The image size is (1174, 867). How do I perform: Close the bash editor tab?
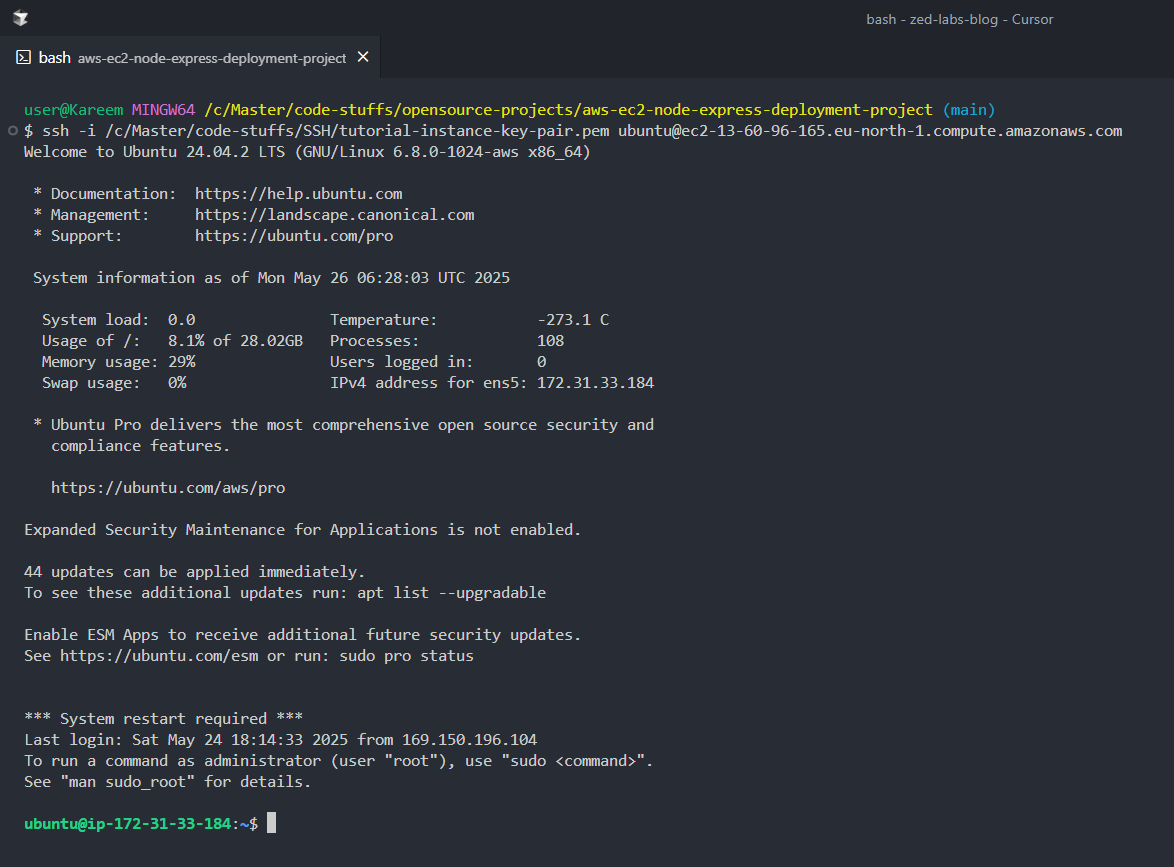[x=363, y=57]
